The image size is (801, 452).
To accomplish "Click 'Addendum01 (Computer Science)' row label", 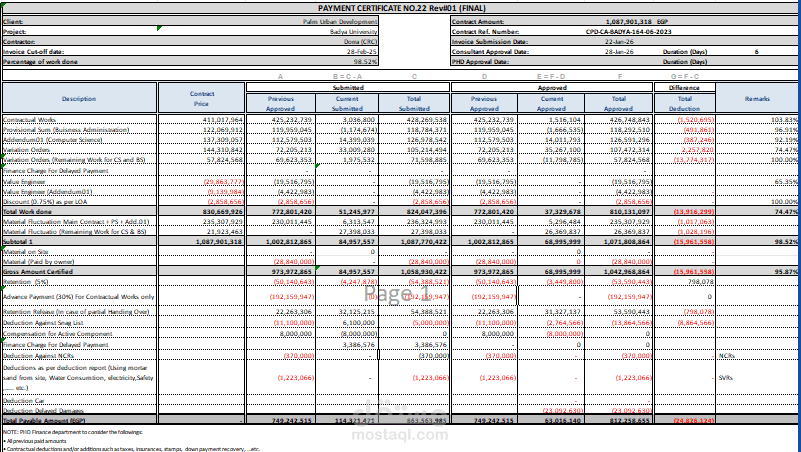I will point(53,140).
